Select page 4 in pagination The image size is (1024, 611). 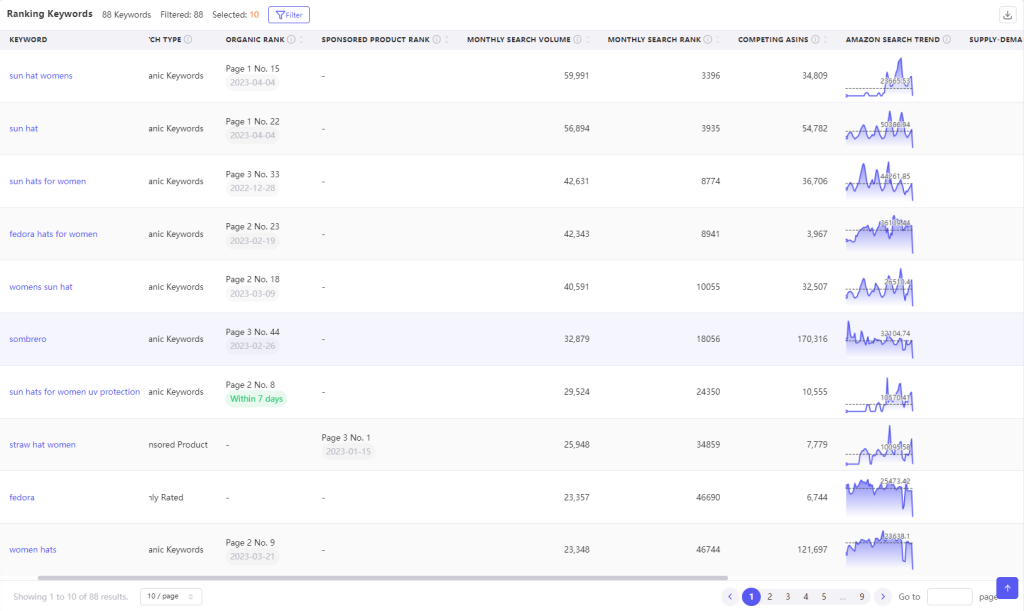pyautogui.click(x=806, y=597)
